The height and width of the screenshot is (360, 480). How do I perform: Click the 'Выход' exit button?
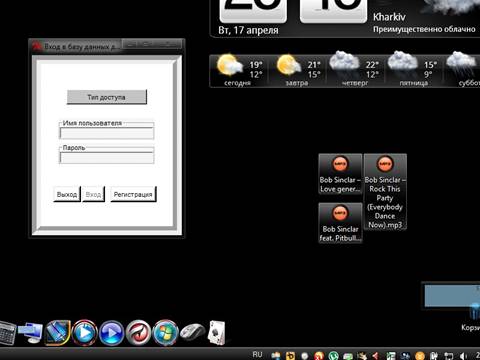coord(67,194)
